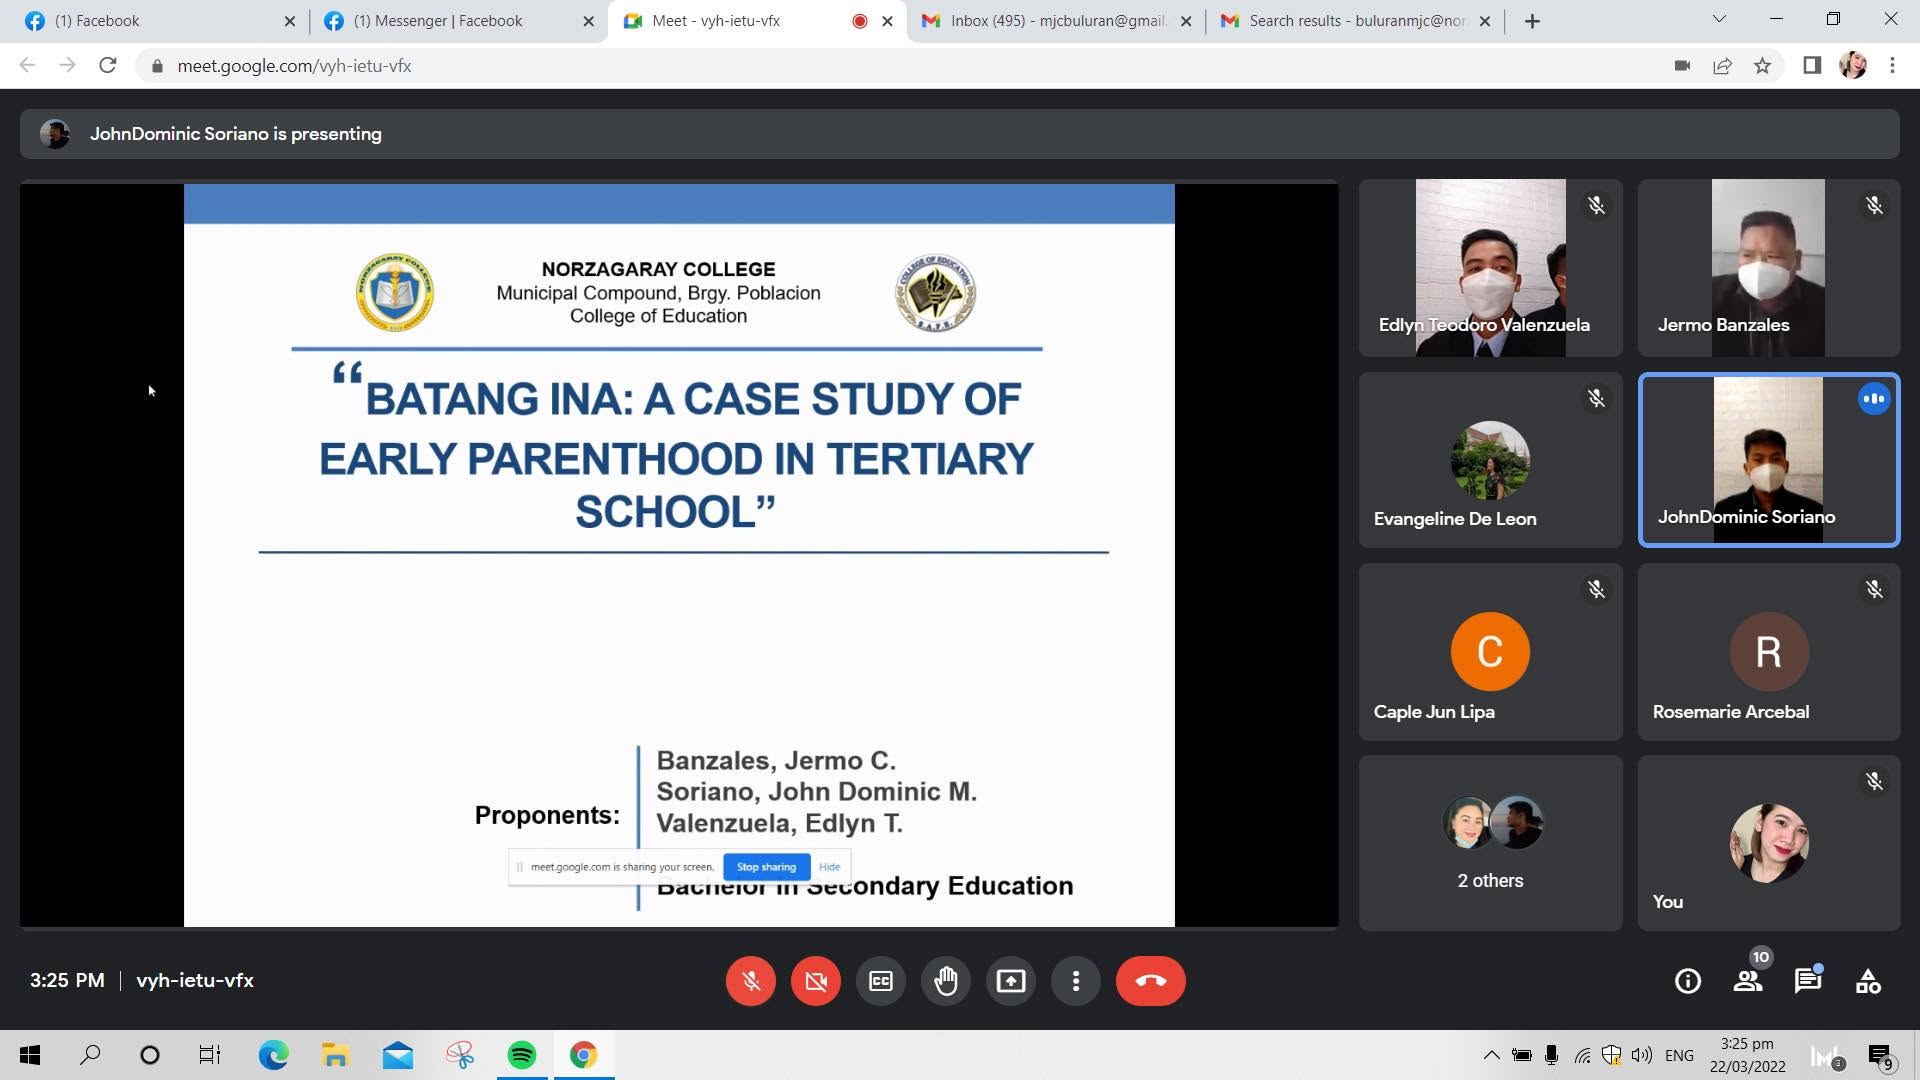The image size is (1920, 1080).
Task: Click JohnDominic Soriano video tile
Action: click(1769, 460)
